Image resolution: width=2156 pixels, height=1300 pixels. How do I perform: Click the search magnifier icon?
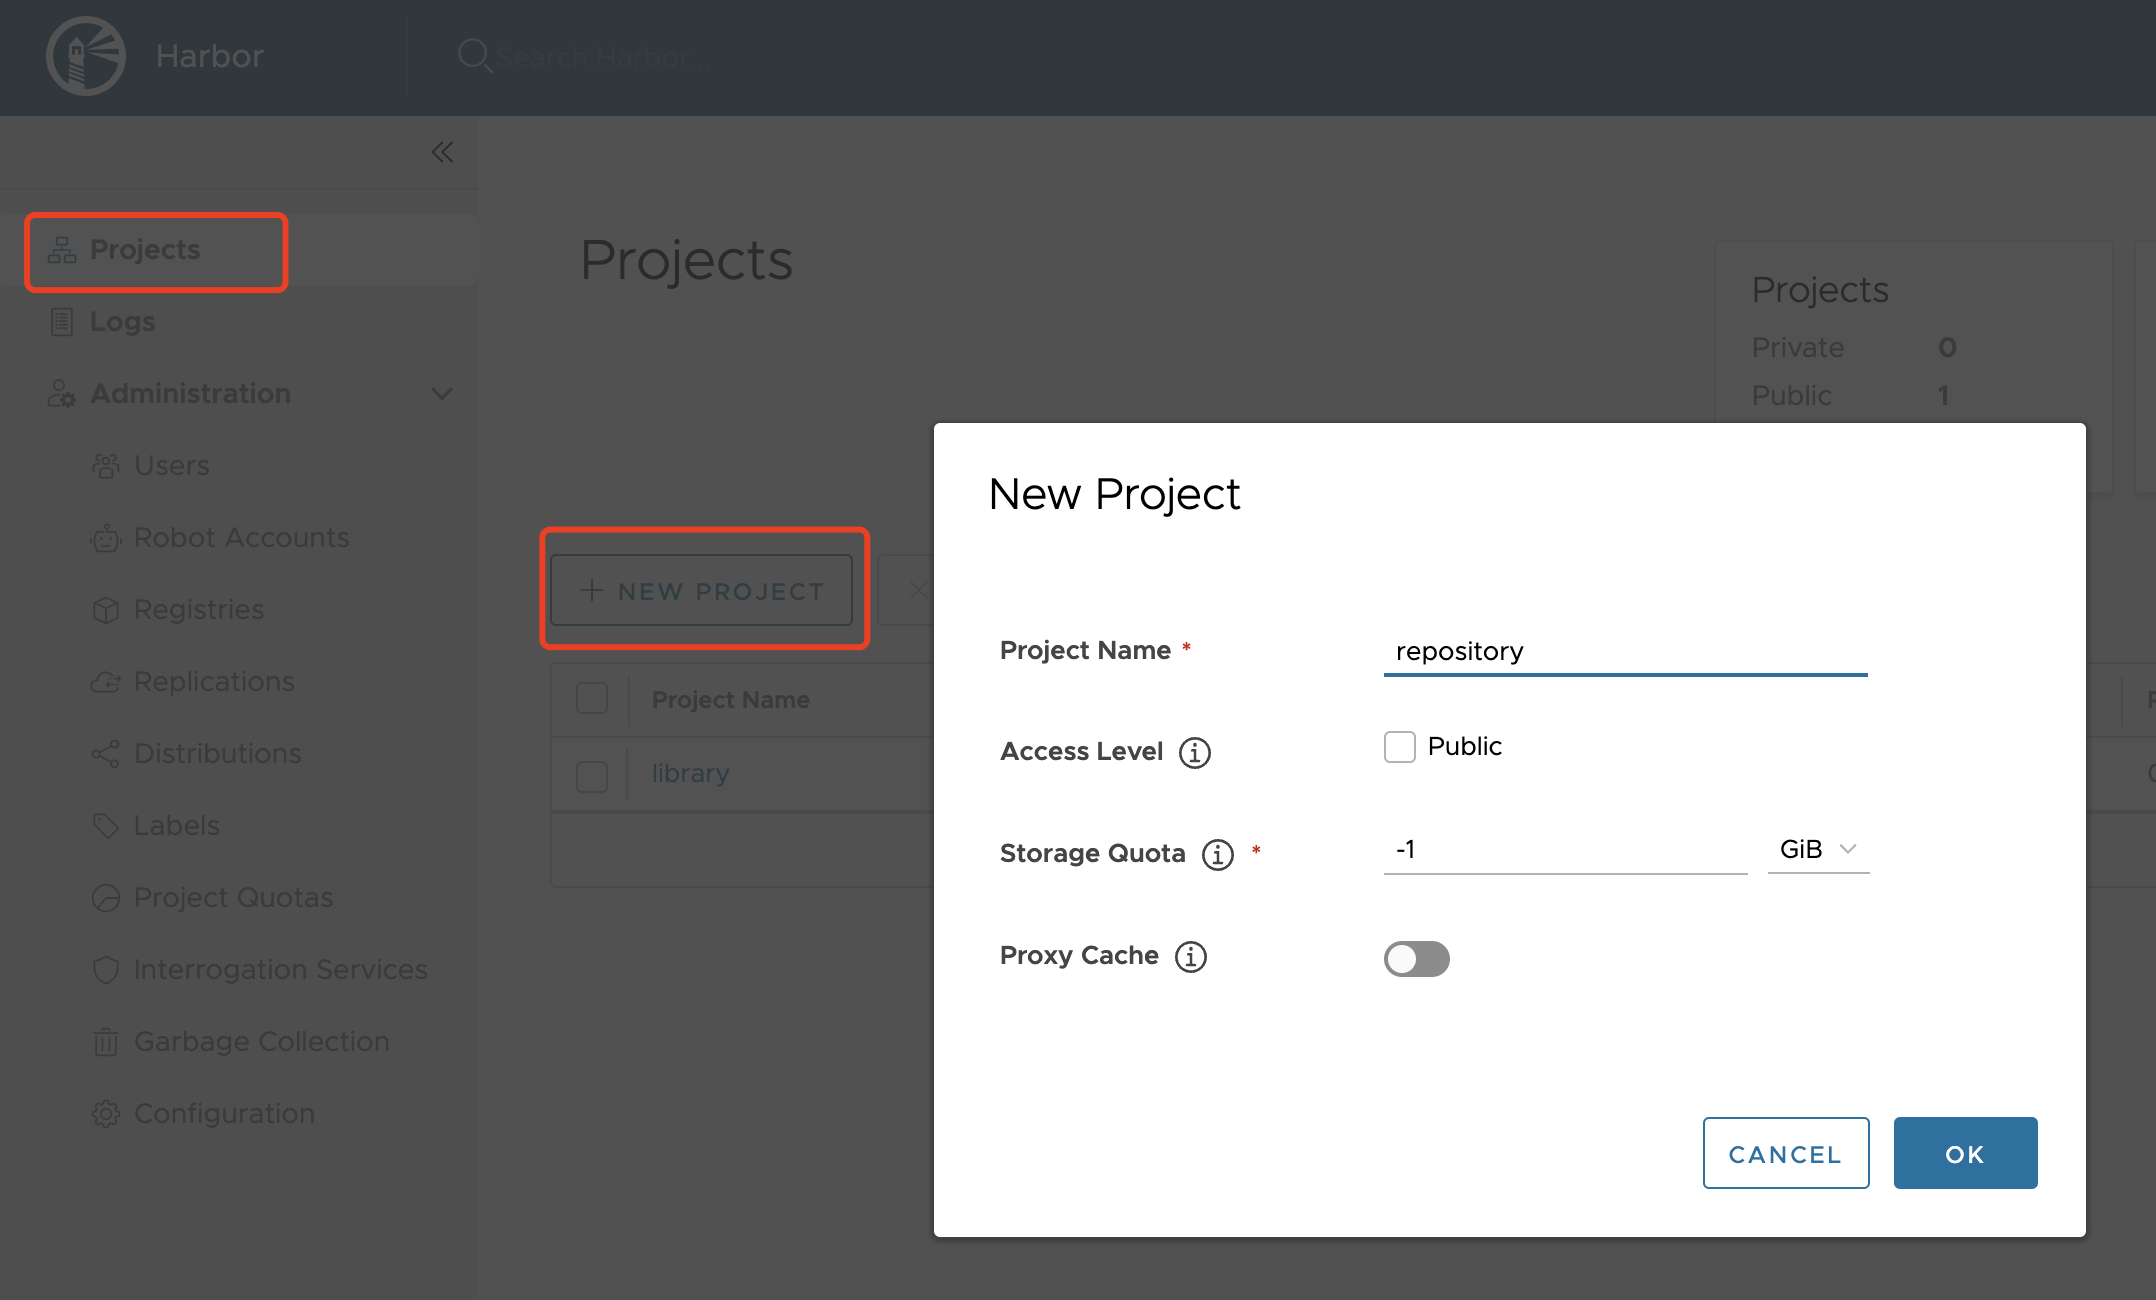(473, 55)
